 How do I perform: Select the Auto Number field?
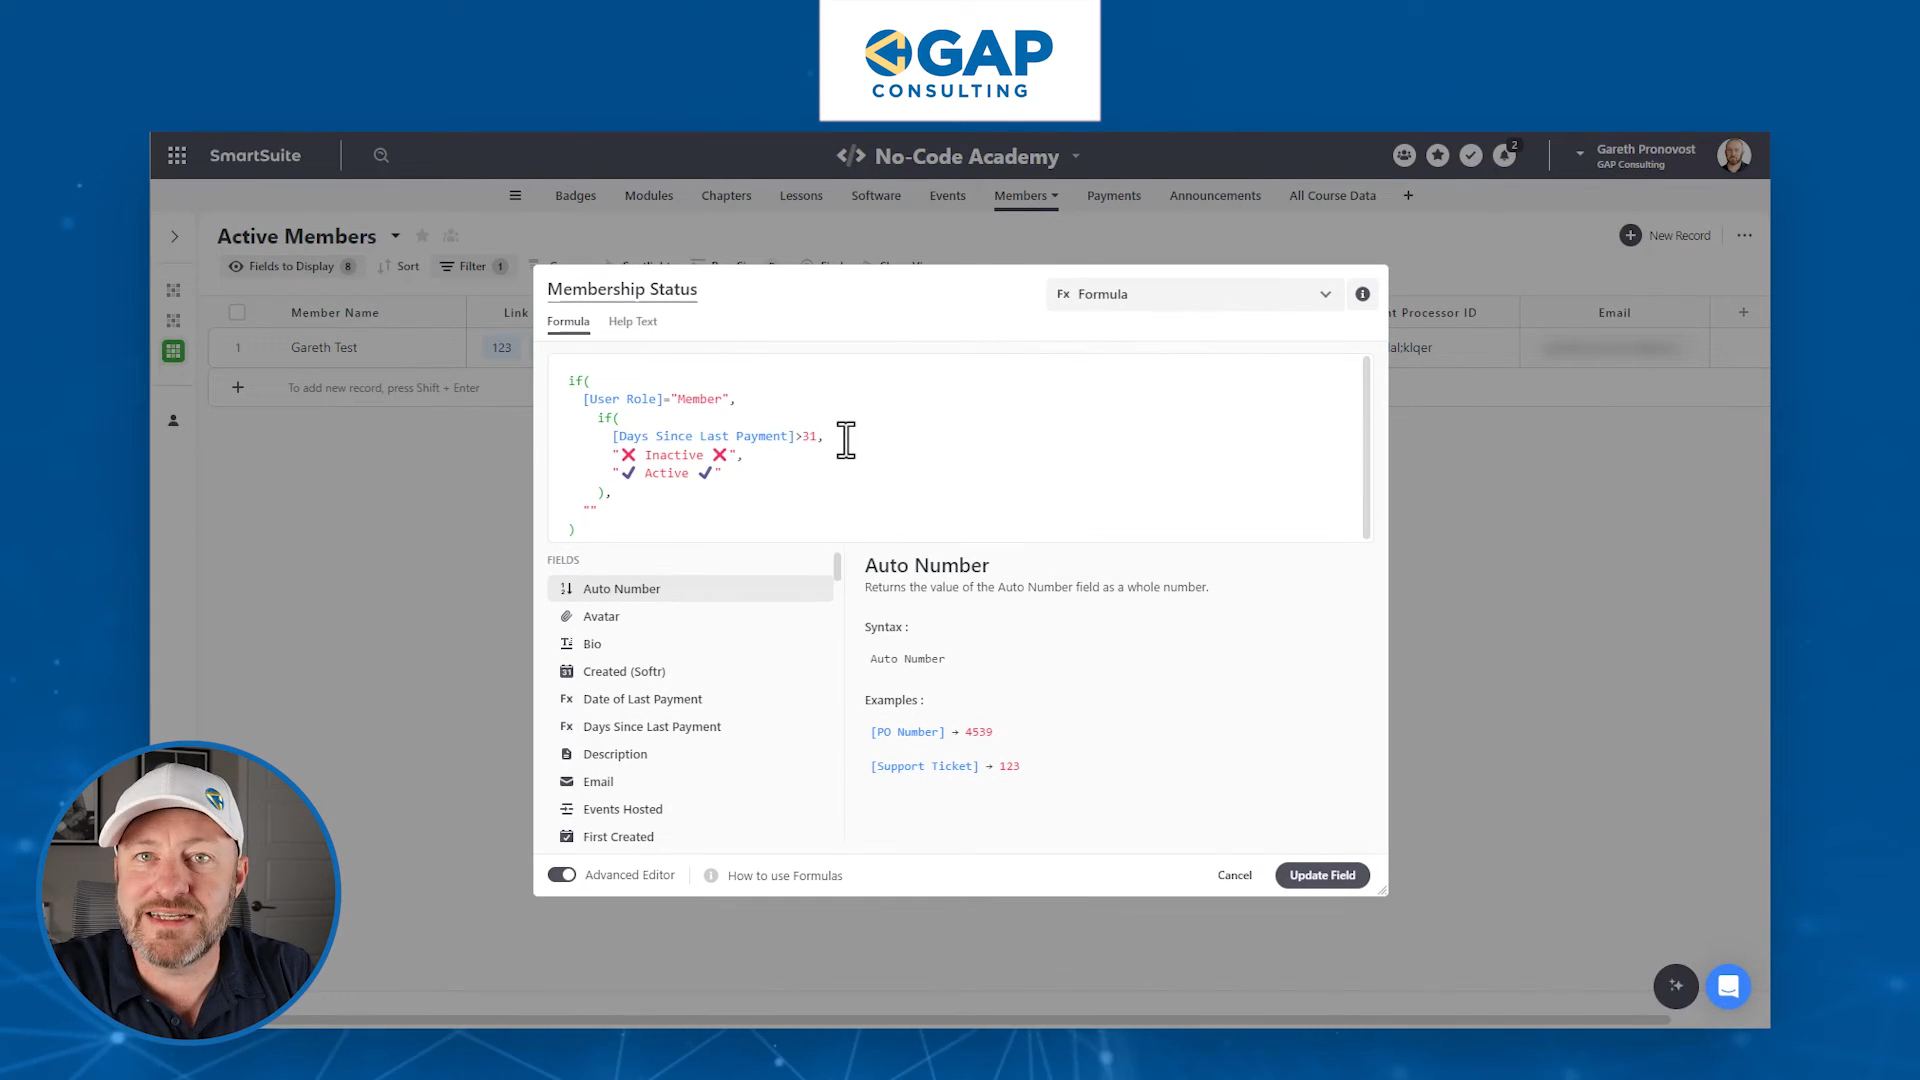[689, 588]
